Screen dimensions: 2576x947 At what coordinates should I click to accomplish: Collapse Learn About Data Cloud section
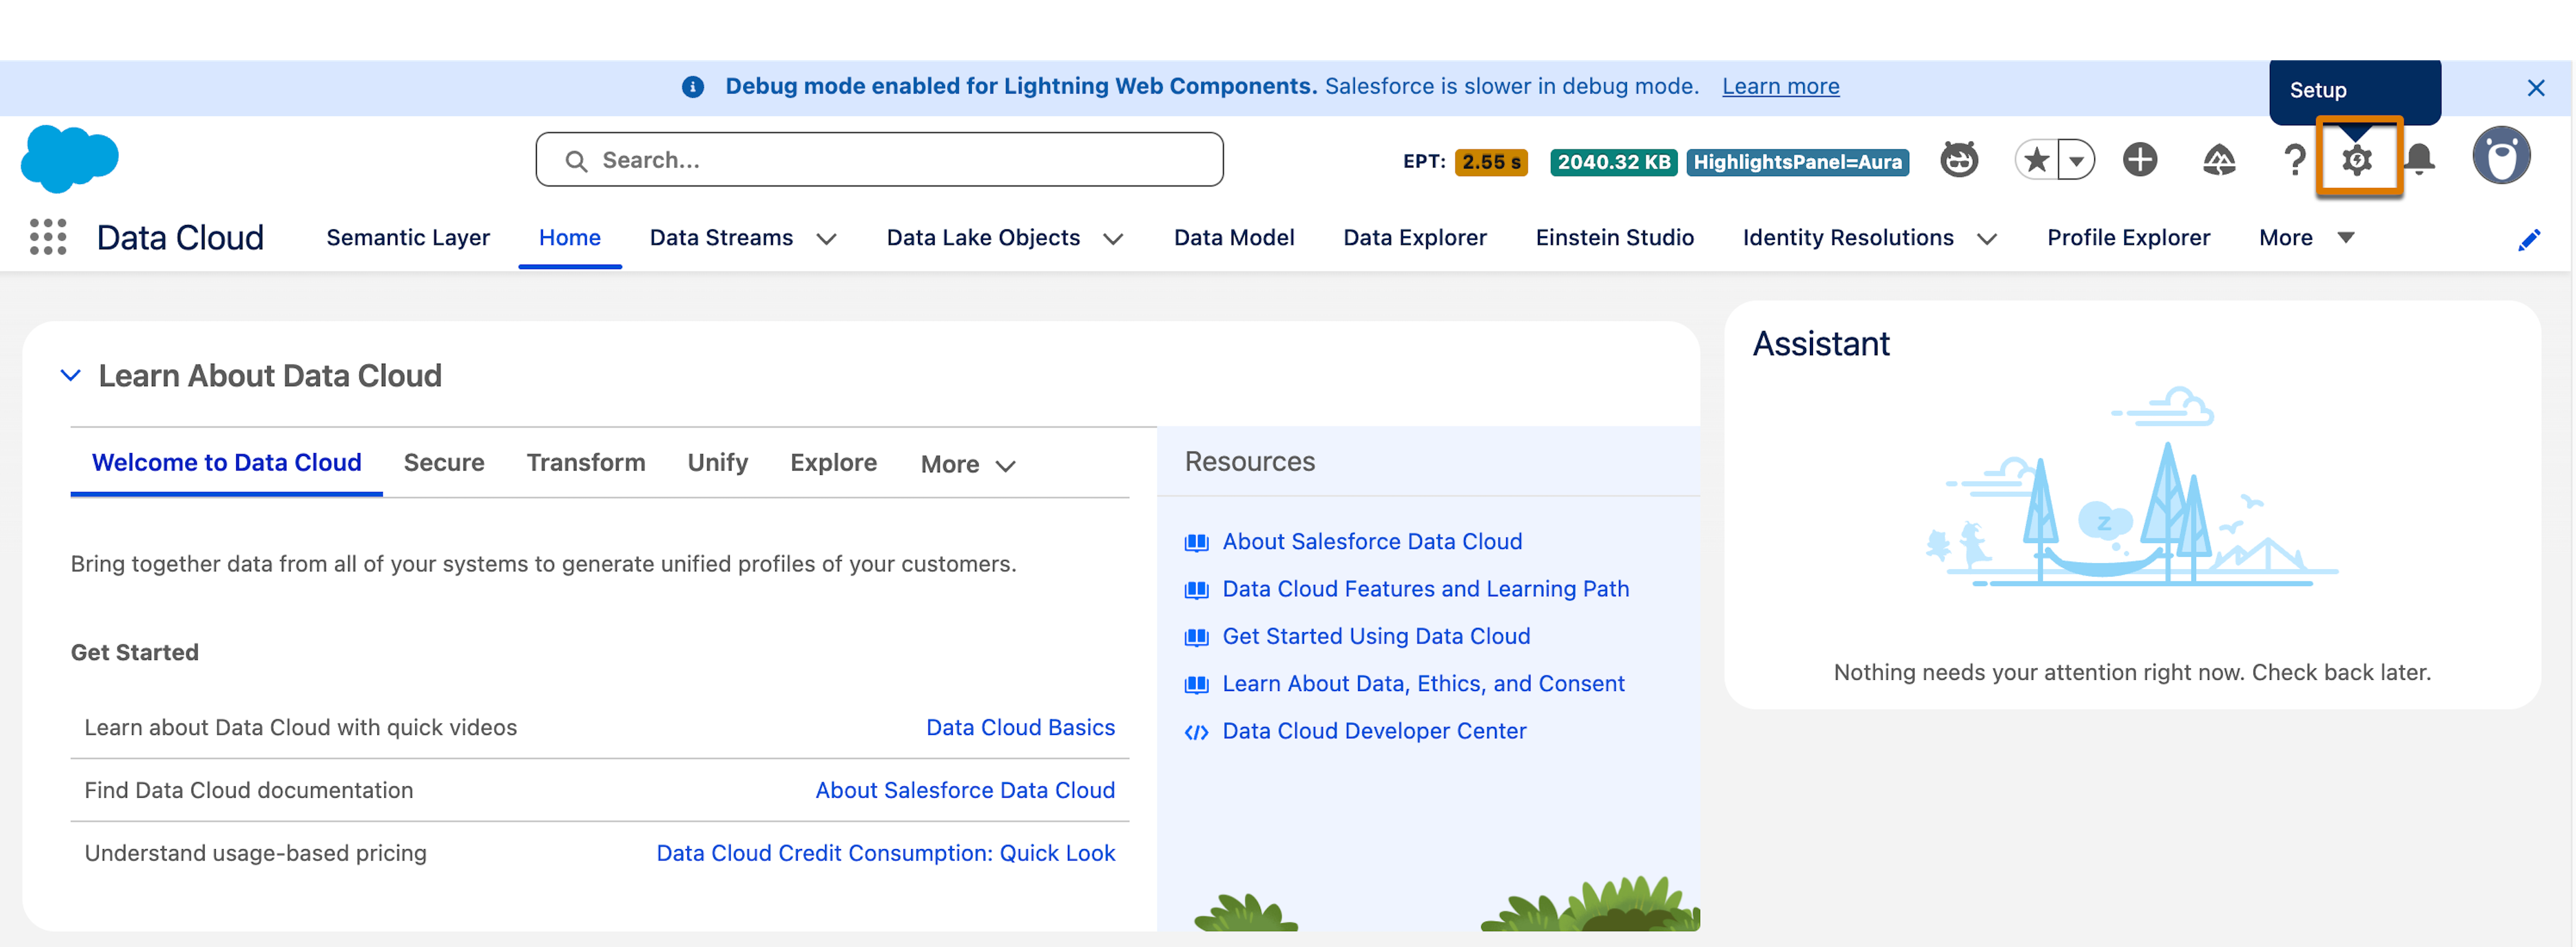pos(70,376)
